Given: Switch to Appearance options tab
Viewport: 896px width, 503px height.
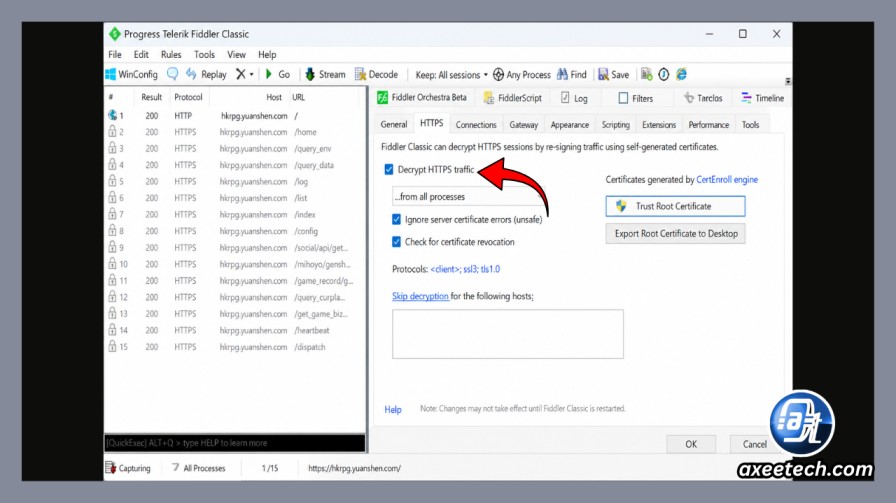Looking at the screenshot, I should tap(570, 124).
